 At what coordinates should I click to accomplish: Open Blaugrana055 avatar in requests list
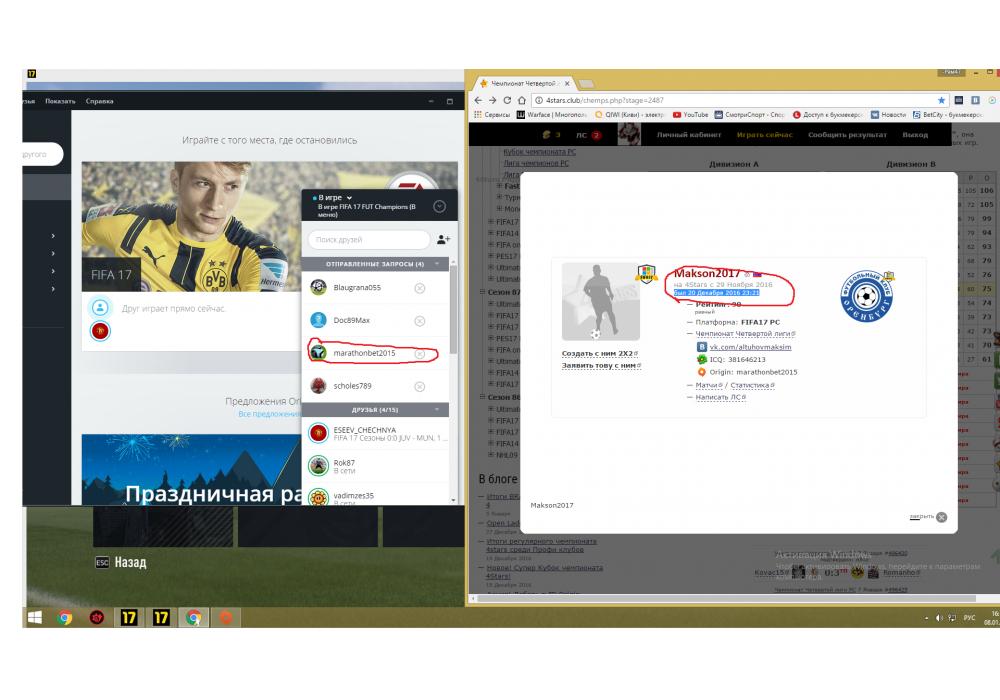(318, 288)
